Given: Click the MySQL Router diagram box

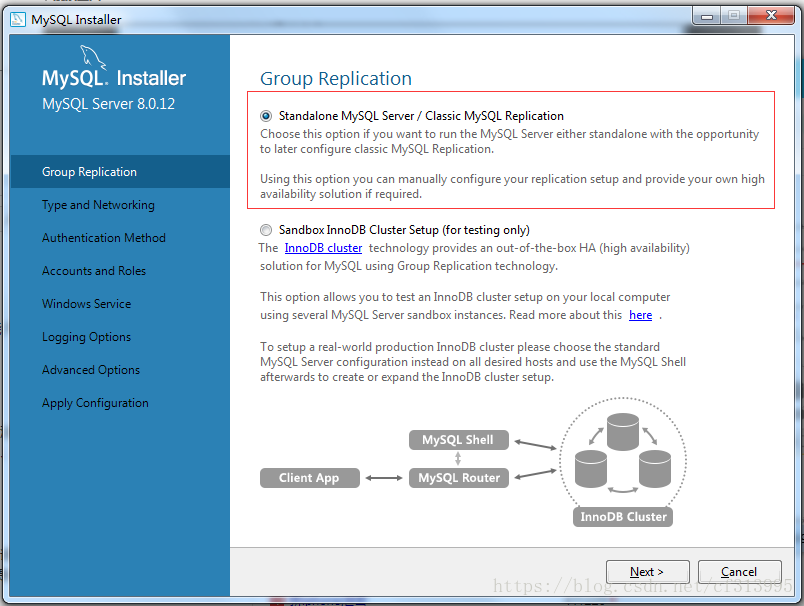Looking at the screenshot, I should click(x=458, y=478).
